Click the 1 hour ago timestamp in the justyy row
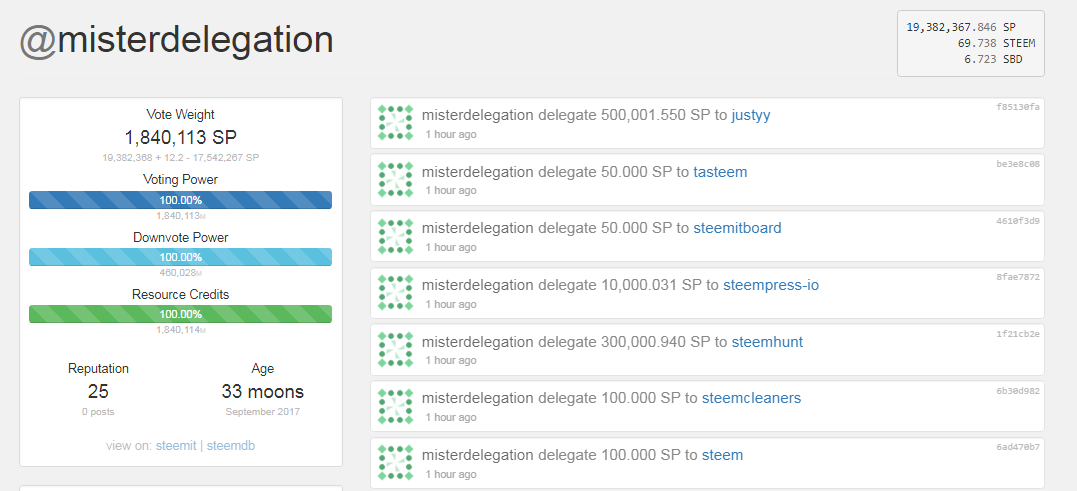The height and width of the screenshot is (491, 1077). pyautogui.click(x=451, y=134)
